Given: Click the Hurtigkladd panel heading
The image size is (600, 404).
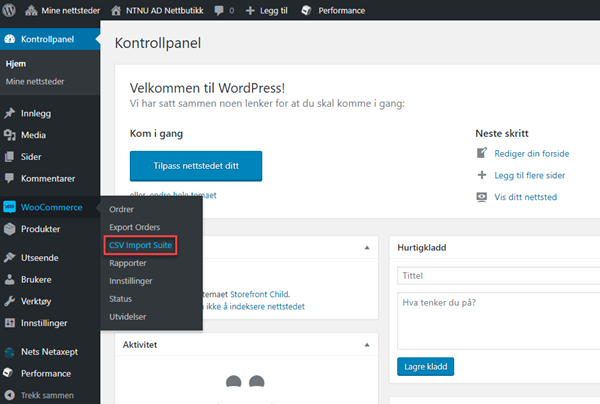Looking at the screenshot, I should pyautogui.click(x=422, y=248).
